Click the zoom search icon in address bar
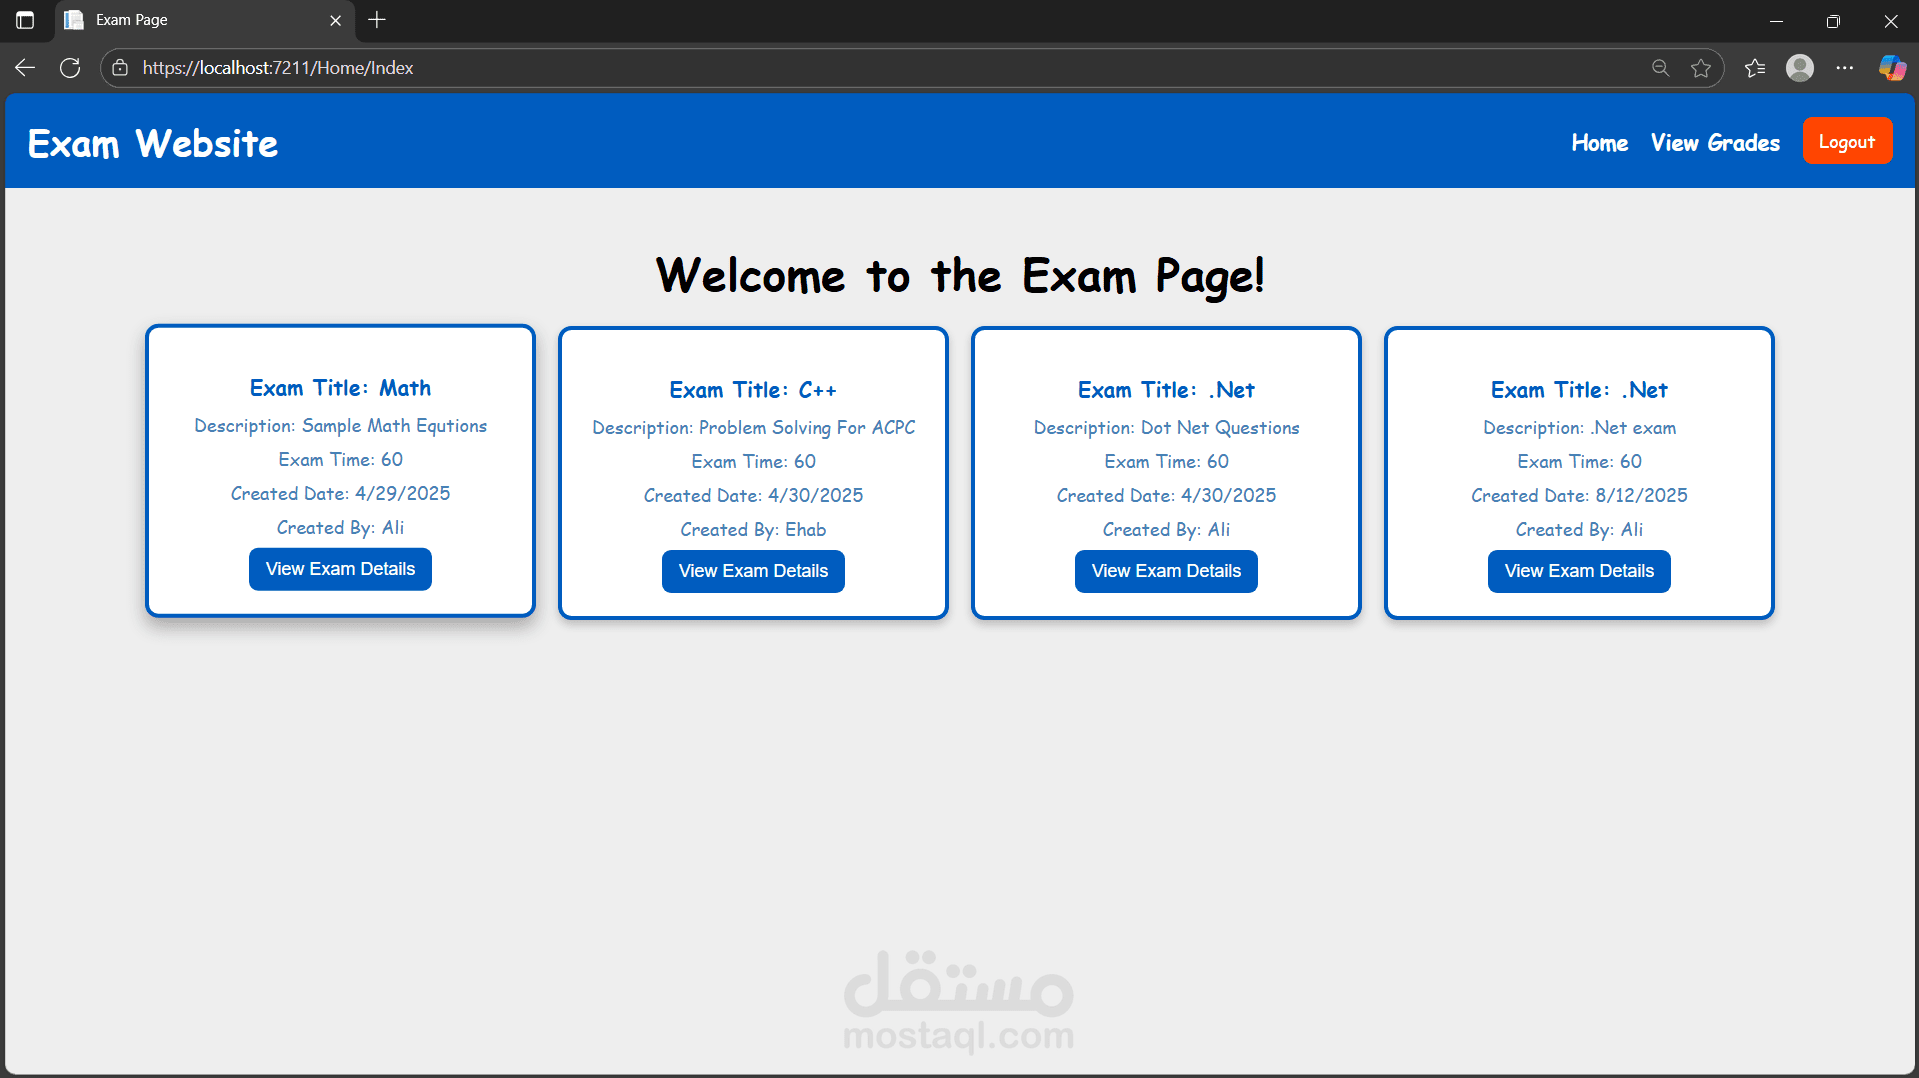1919x1078 pixels. click(1660, 67)
